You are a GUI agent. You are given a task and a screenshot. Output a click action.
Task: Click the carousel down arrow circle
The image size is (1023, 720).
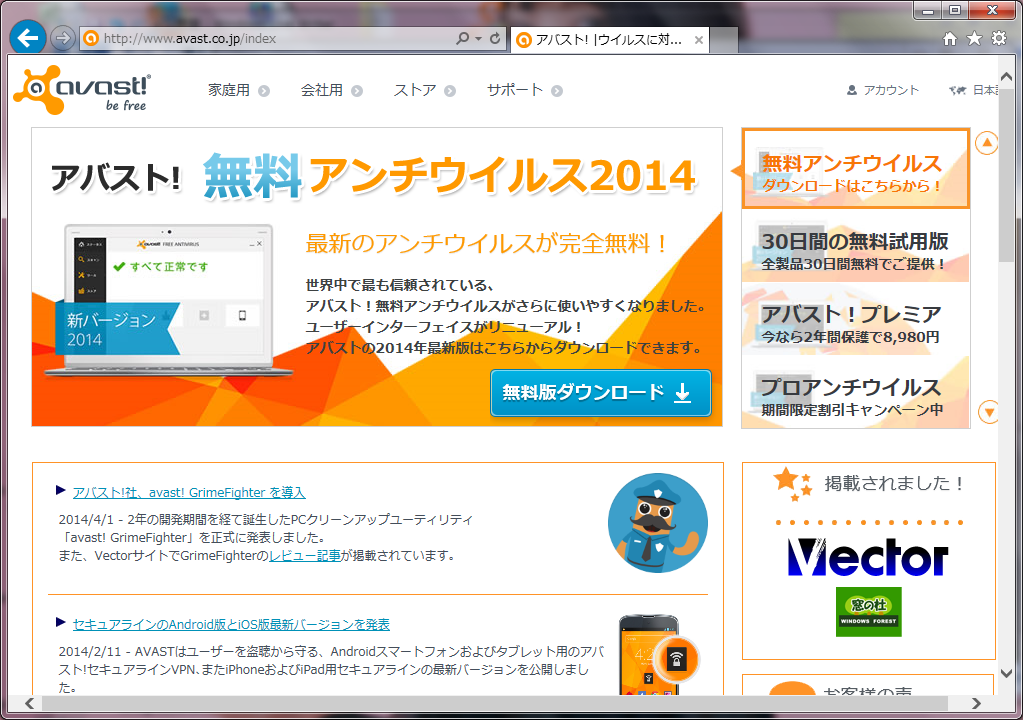pyautogui.click(x=989, y=412)
